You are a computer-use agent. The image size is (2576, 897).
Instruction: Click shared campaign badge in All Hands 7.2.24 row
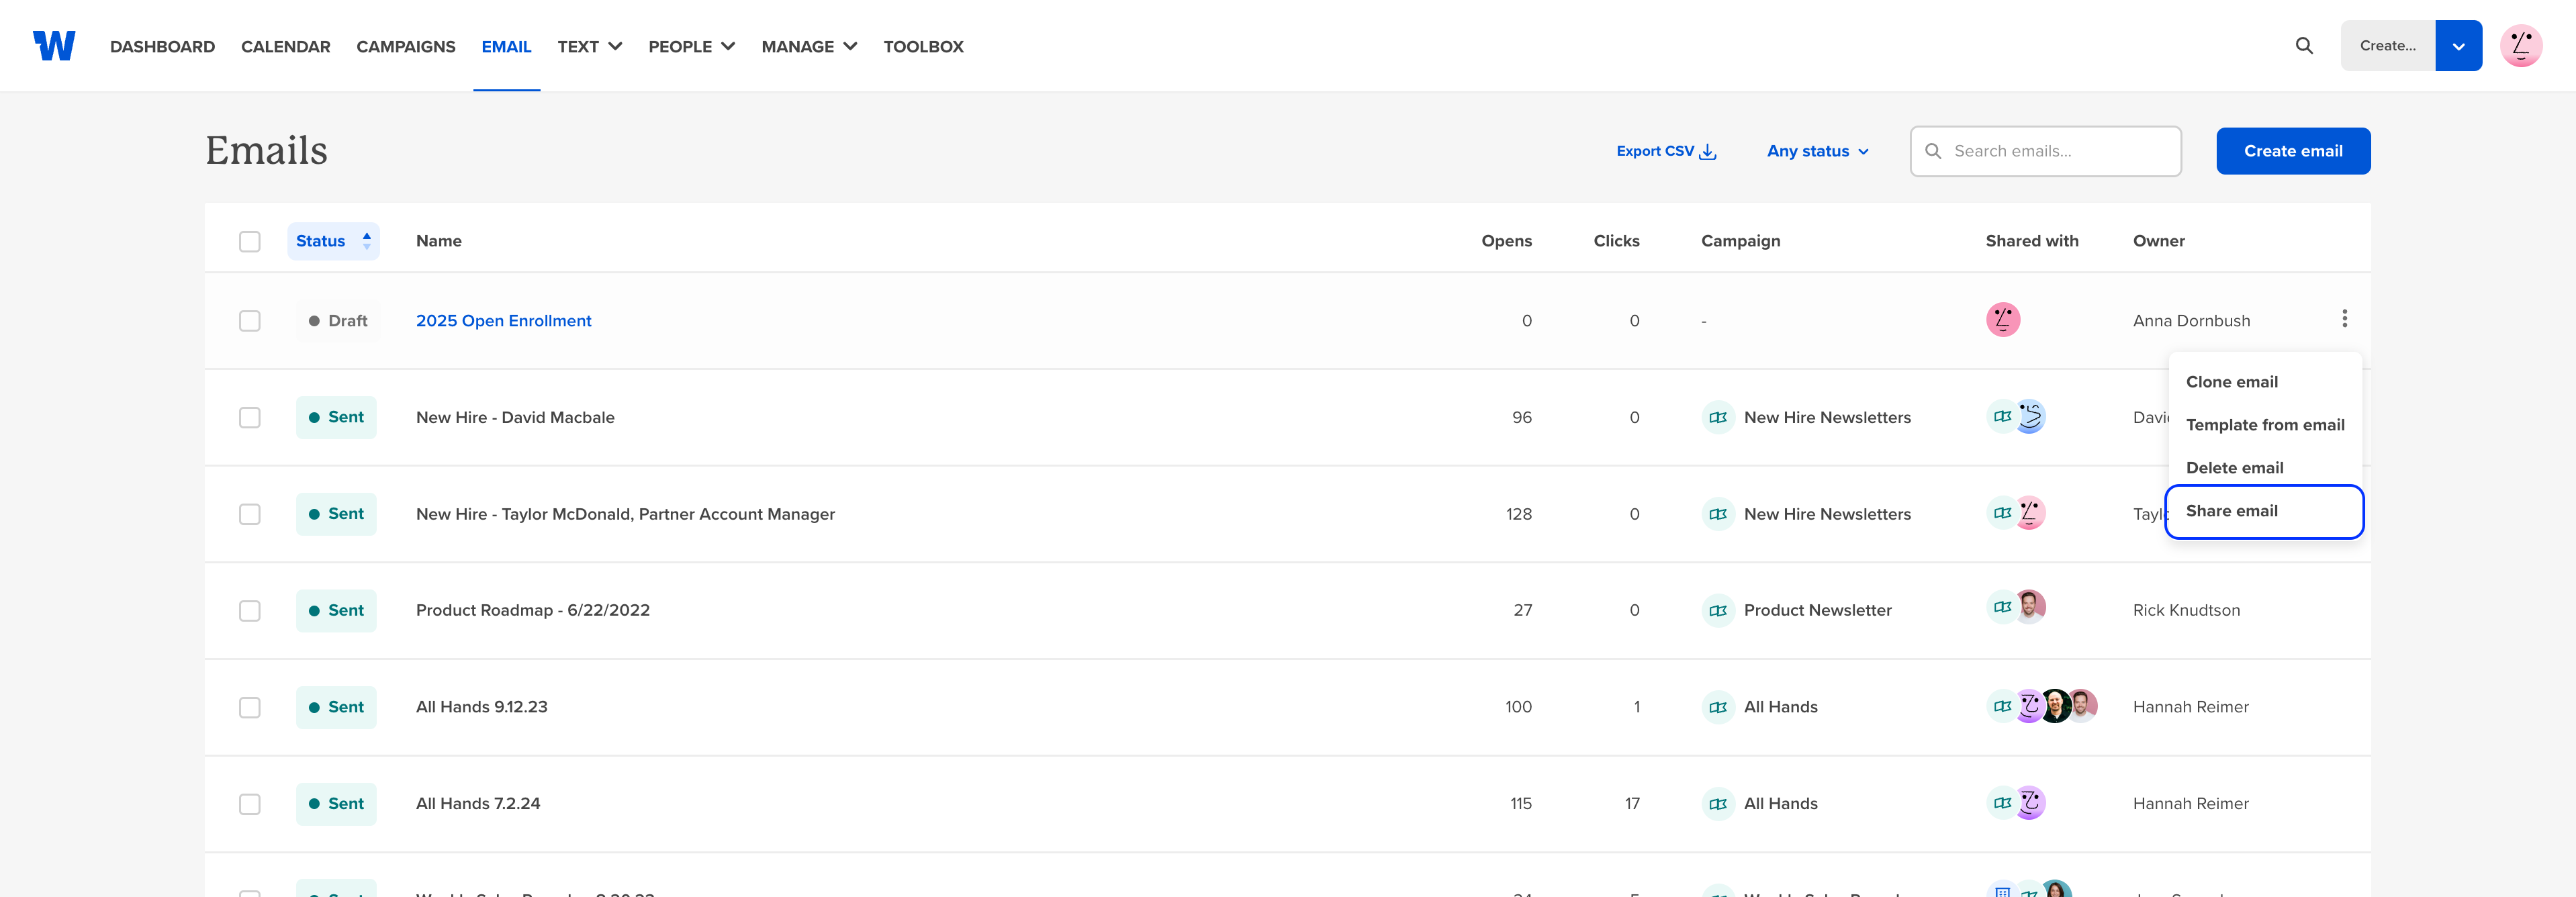point(2002,803)
